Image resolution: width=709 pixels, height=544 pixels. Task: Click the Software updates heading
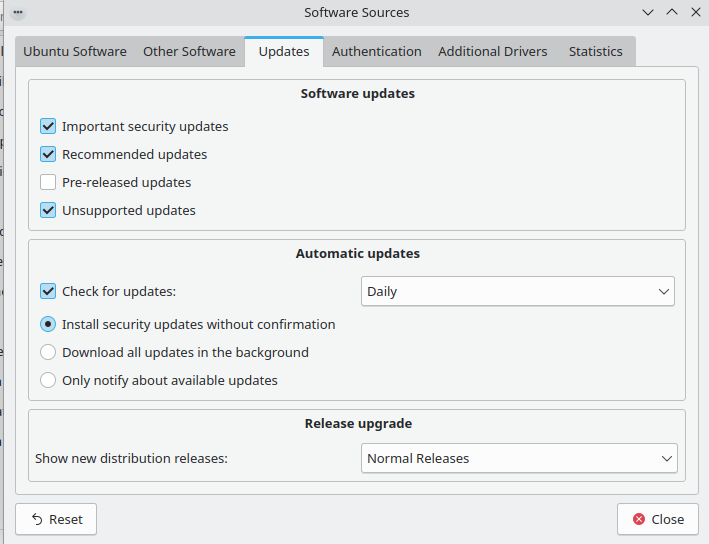pos(358,93)
